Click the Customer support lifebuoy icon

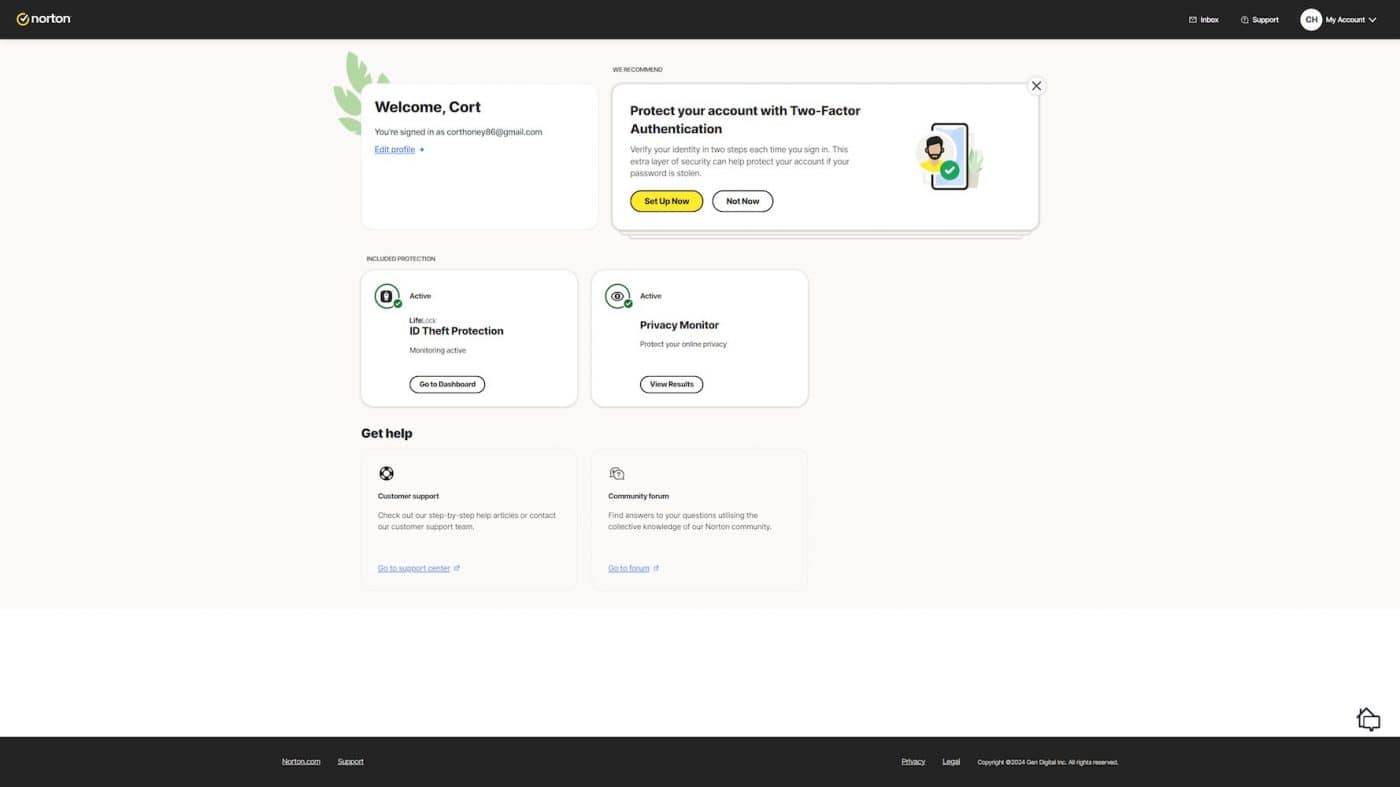387,473
